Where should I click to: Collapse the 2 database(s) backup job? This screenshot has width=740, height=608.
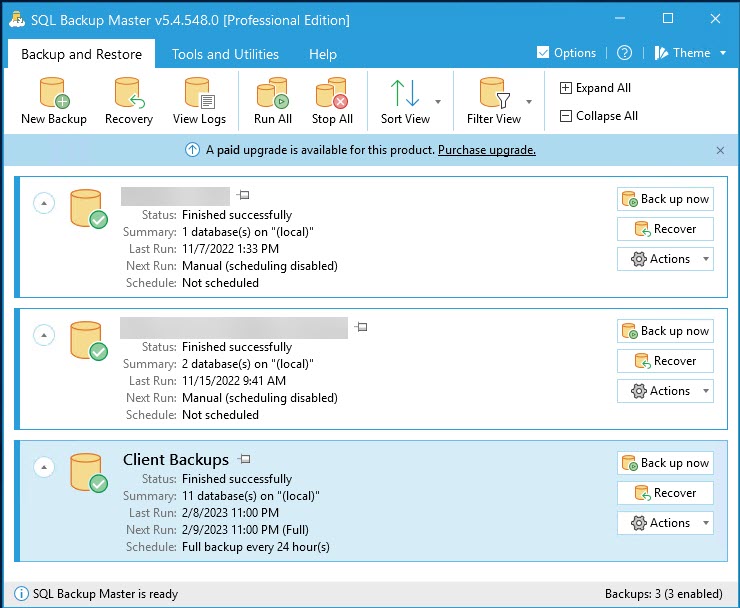coord(44,335)
